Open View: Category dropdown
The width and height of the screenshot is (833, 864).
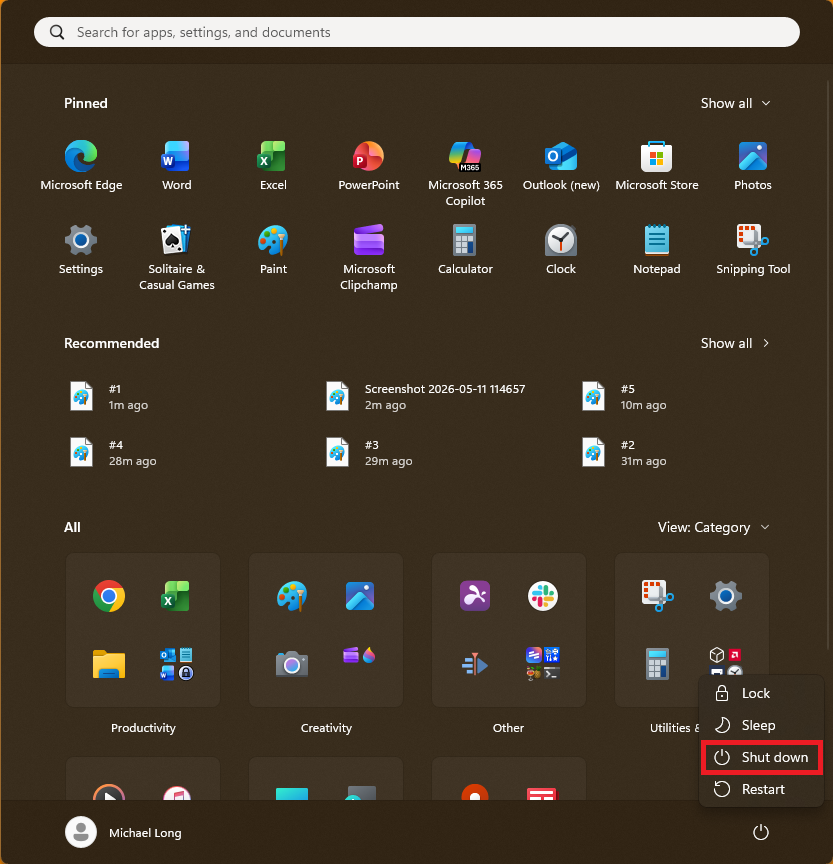coord(713,527)
